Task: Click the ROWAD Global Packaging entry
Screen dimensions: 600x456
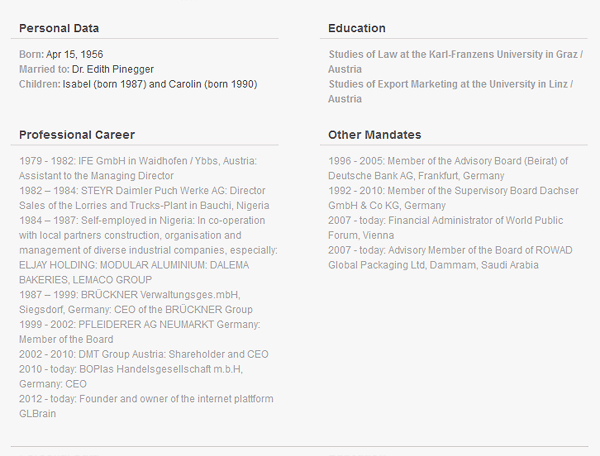Action: (x=450, y=258)
